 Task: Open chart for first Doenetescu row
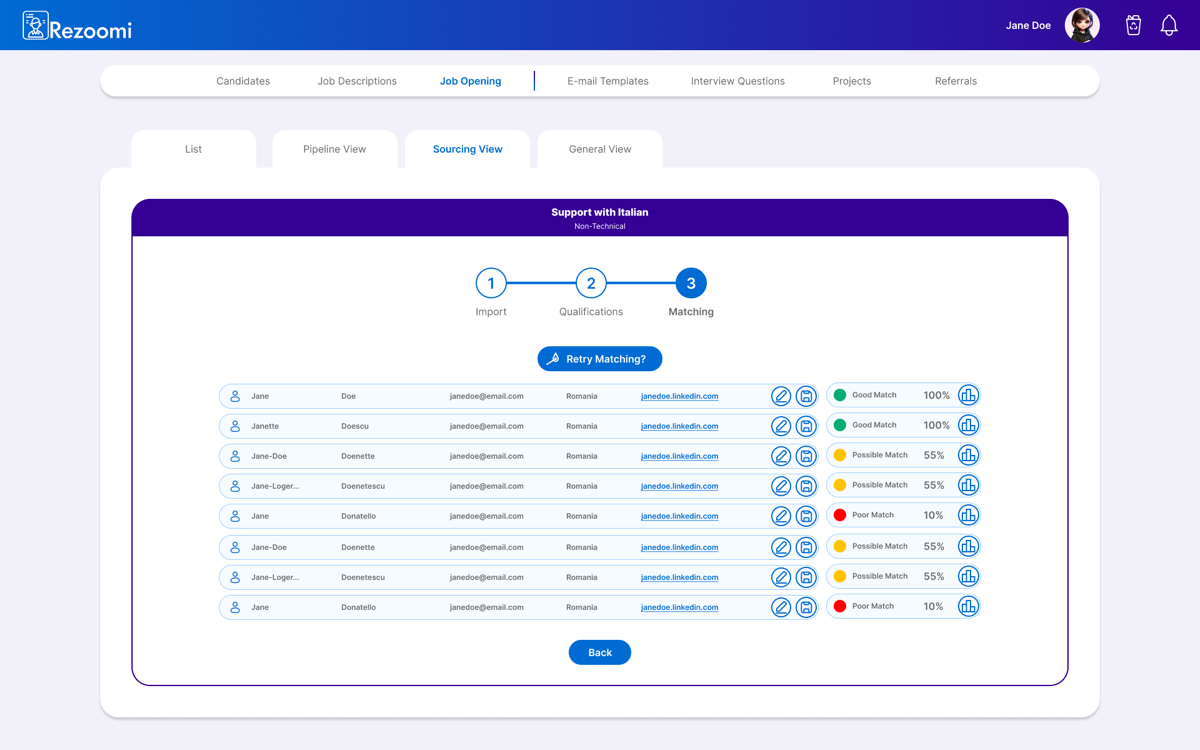(968, 485)
